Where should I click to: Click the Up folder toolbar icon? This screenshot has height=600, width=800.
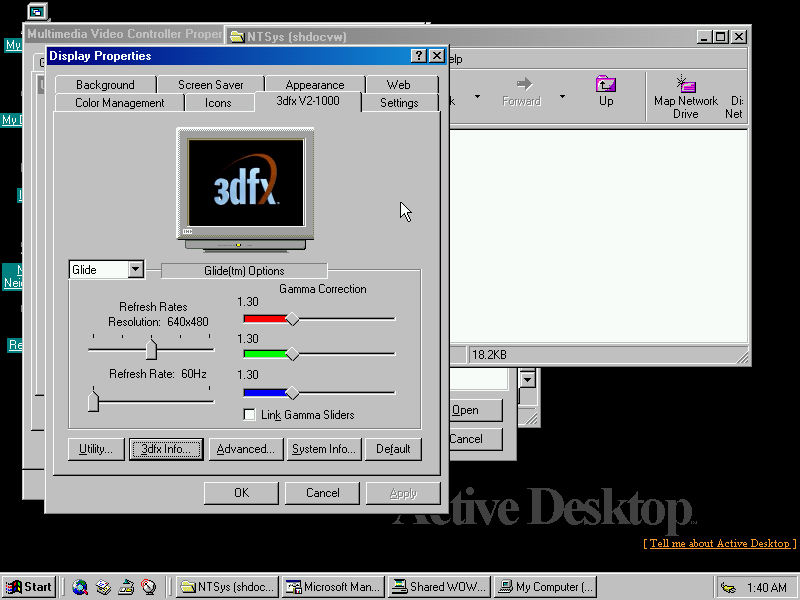click(606, 90)
